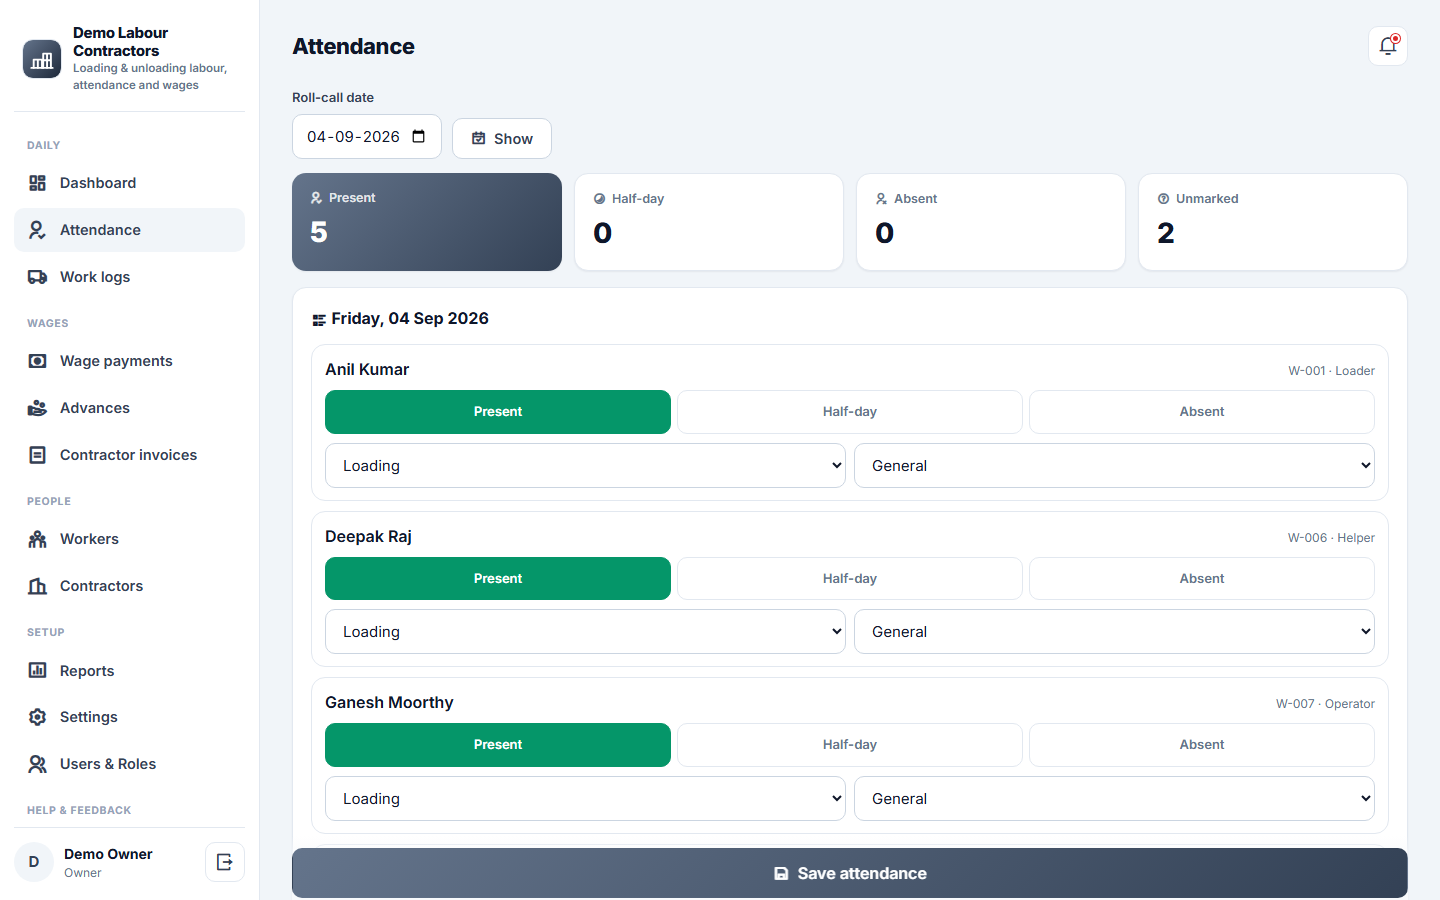
Task: Click the Advances hand-coin icon
Action: click(37, 408)
